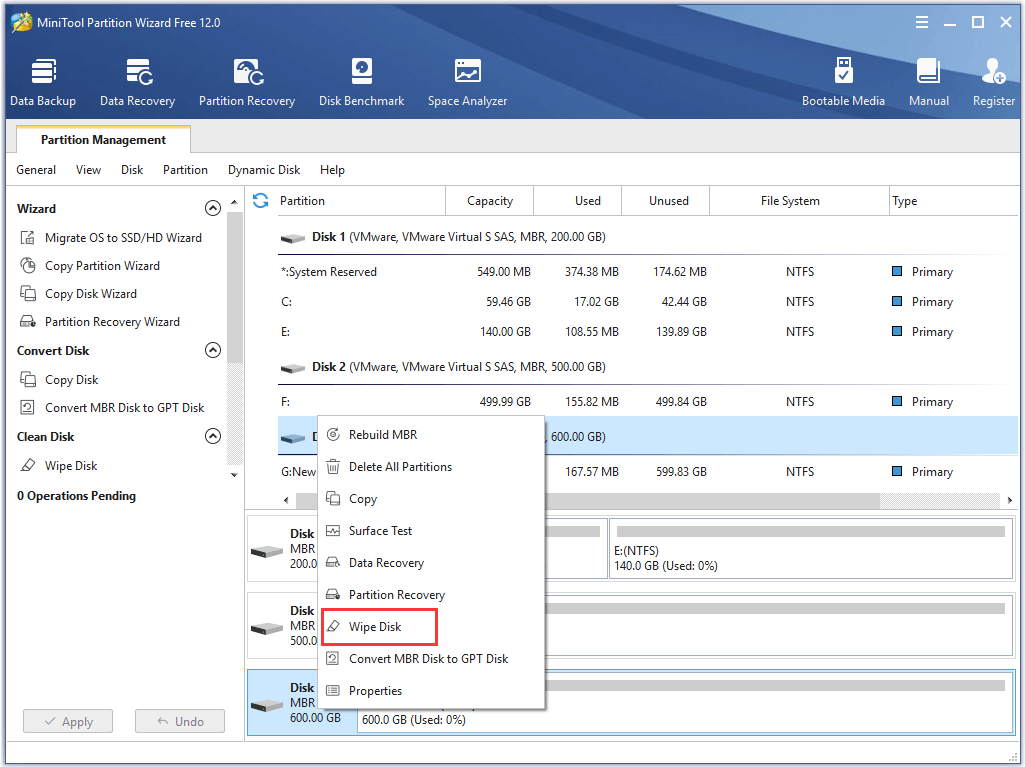Select the E: partition row

(x=648, y=332)
